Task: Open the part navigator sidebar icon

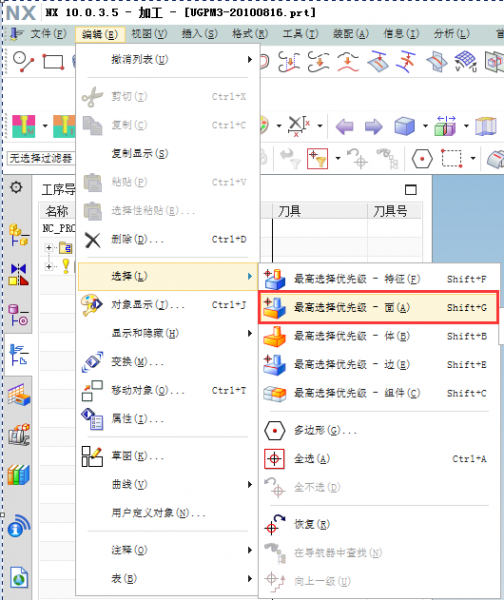Action: (x=18, y=315)
